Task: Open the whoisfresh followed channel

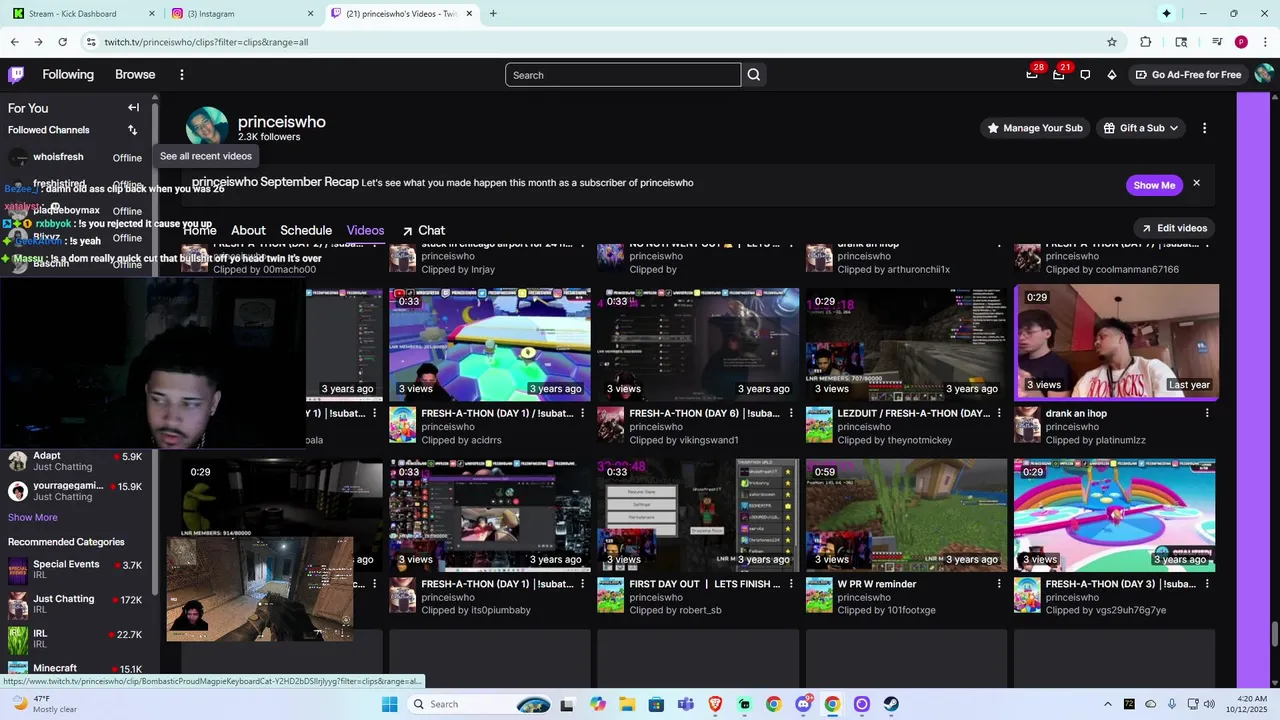Action: 76,157
